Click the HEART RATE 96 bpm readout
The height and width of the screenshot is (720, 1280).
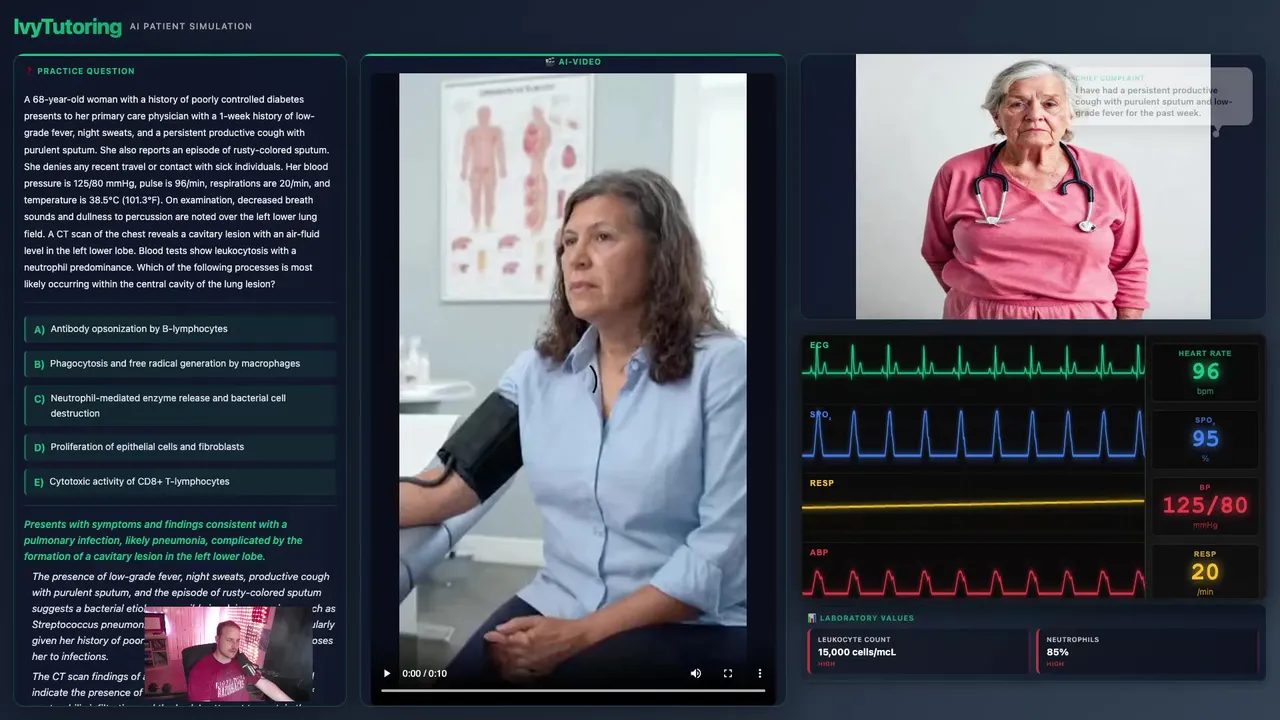[x=1205, y=372]
